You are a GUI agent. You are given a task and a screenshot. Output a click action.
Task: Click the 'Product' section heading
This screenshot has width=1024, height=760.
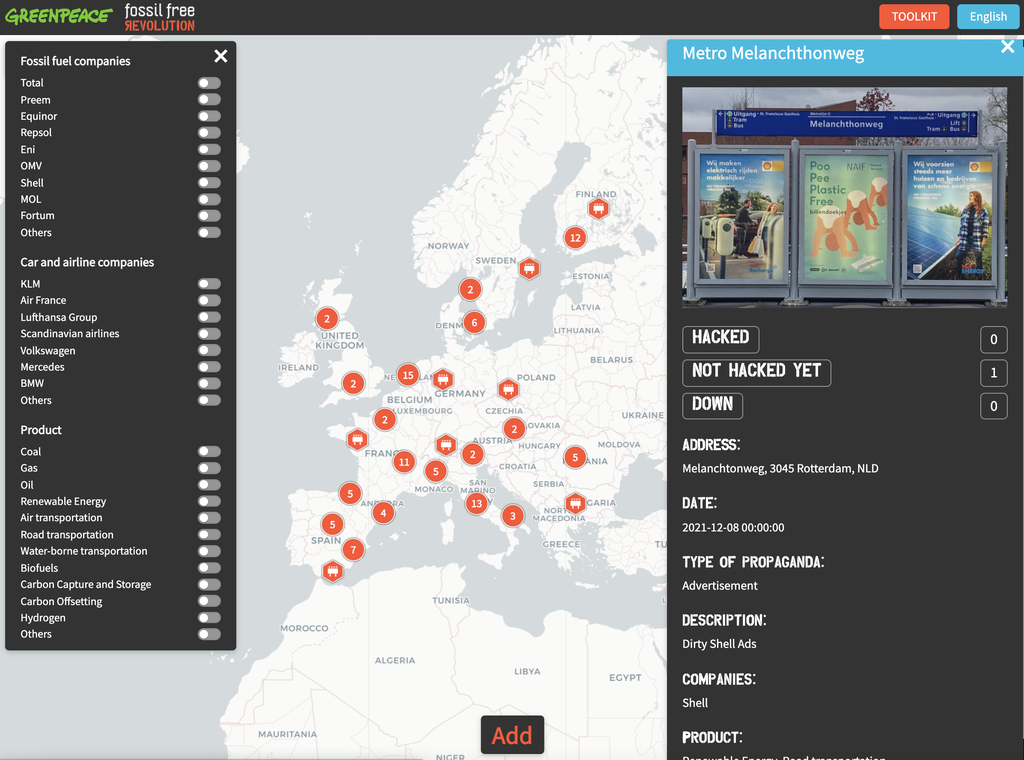point(40,430)
